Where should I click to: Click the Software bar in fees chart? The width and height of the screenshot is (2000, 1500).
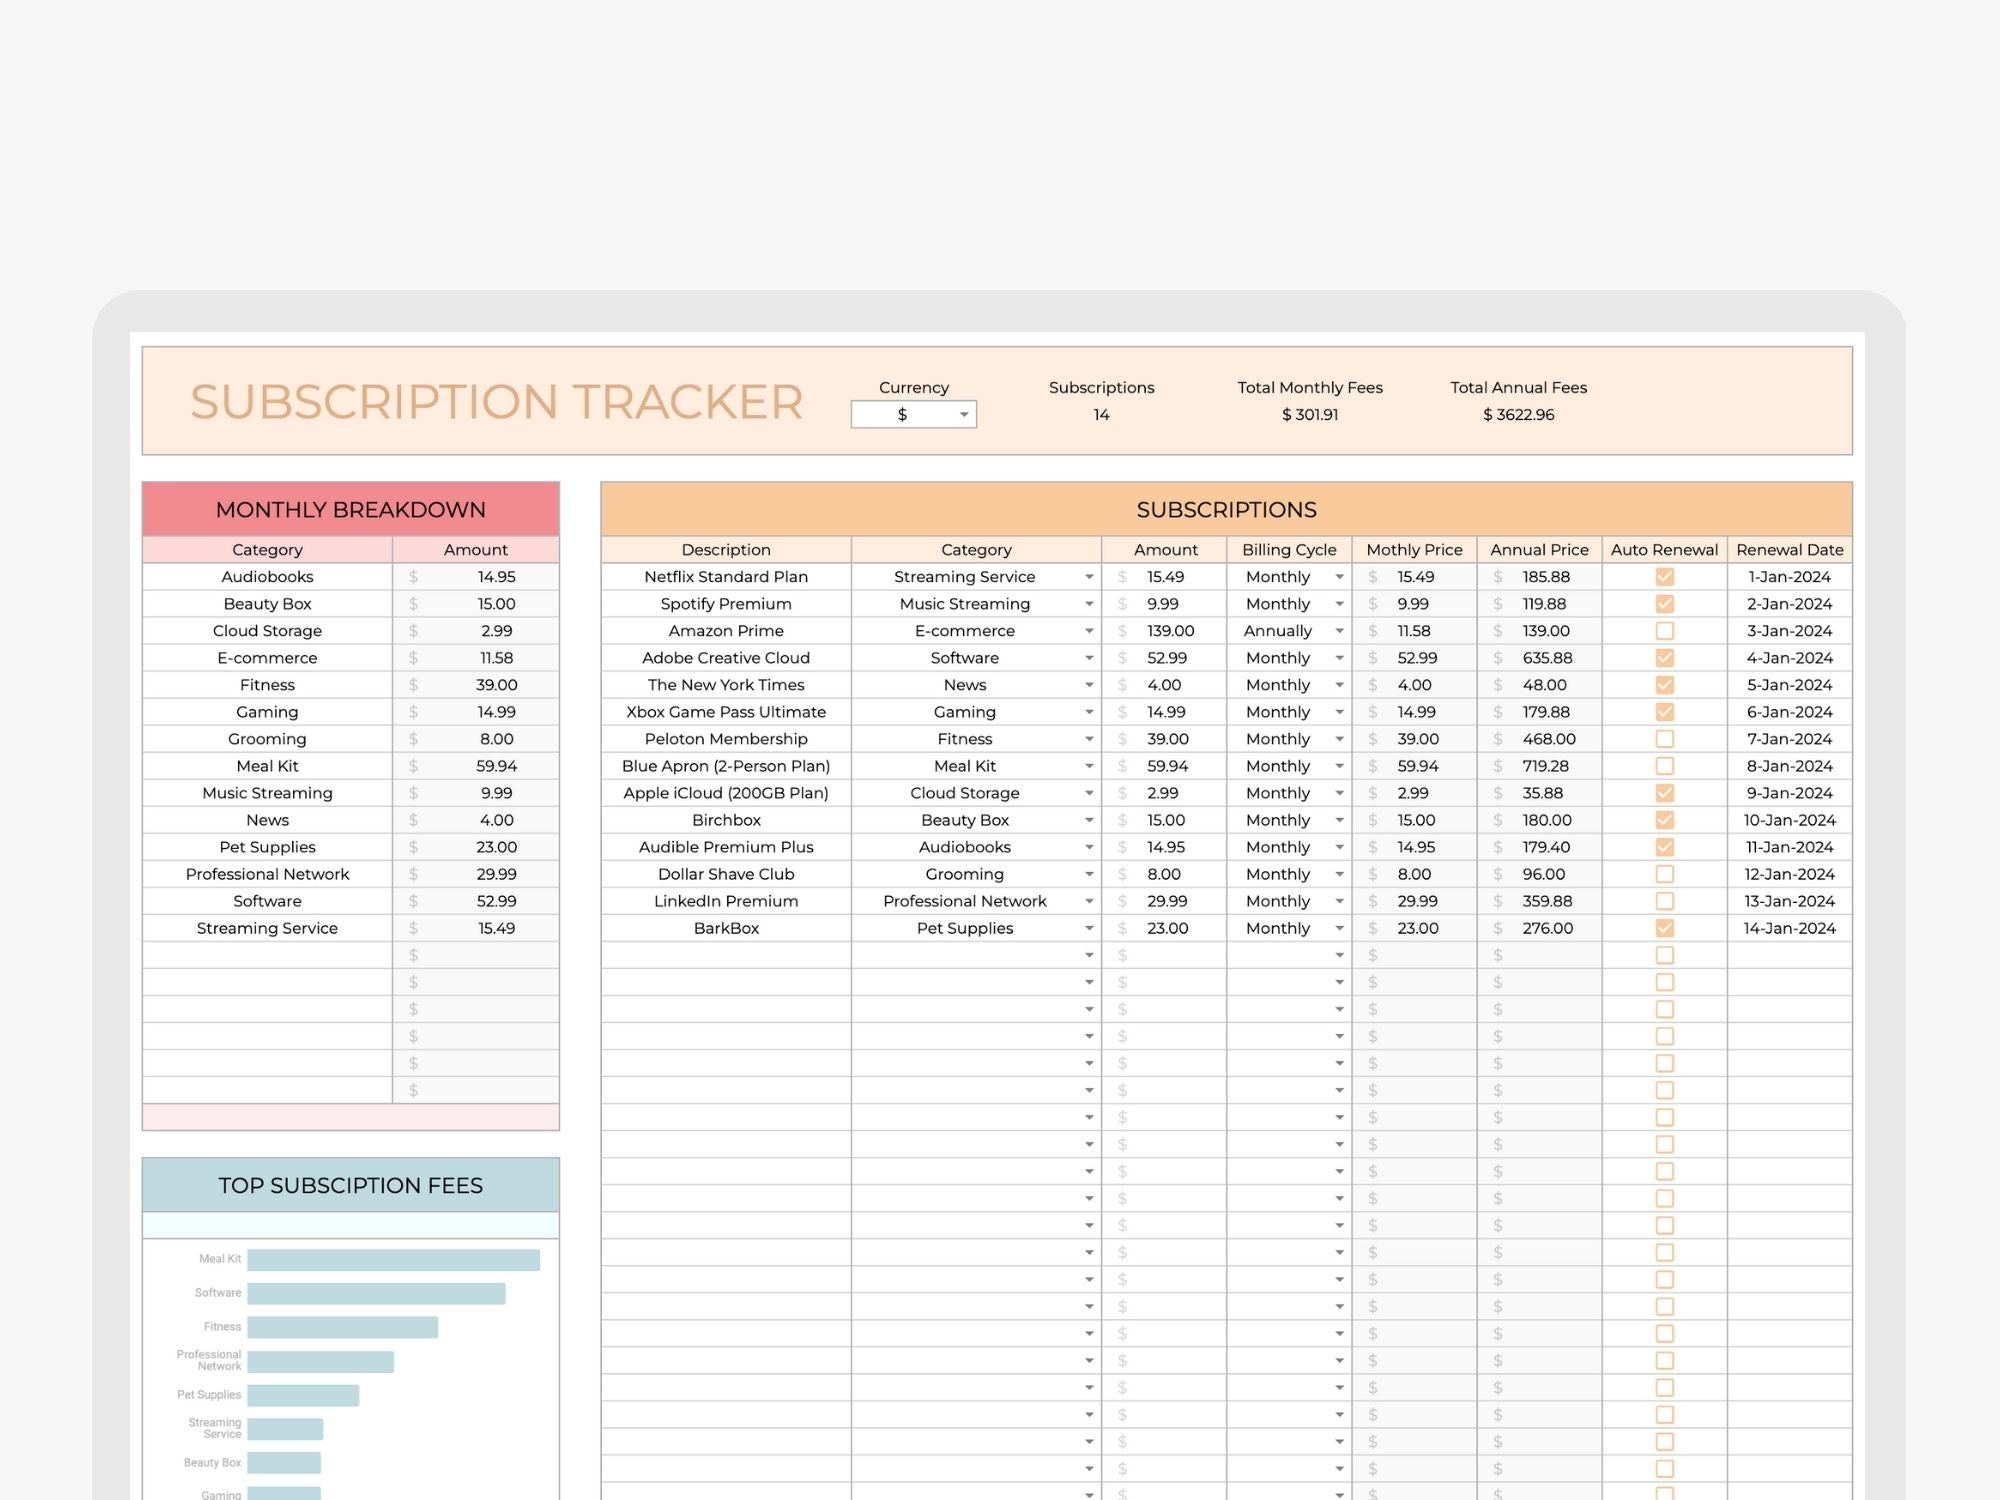tap(376, 1294)
